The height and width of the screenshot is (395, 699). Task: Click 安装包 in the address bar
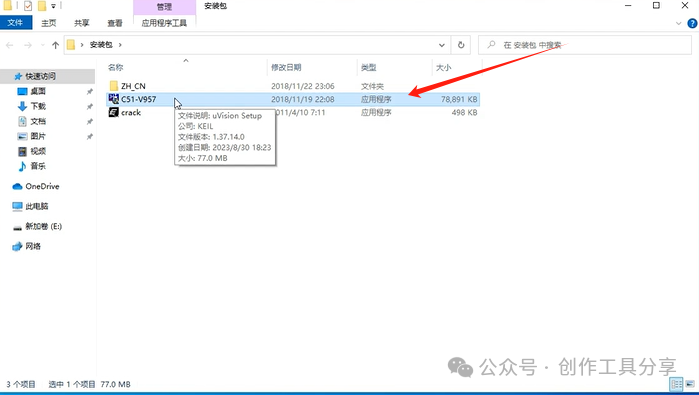point(101,45)
